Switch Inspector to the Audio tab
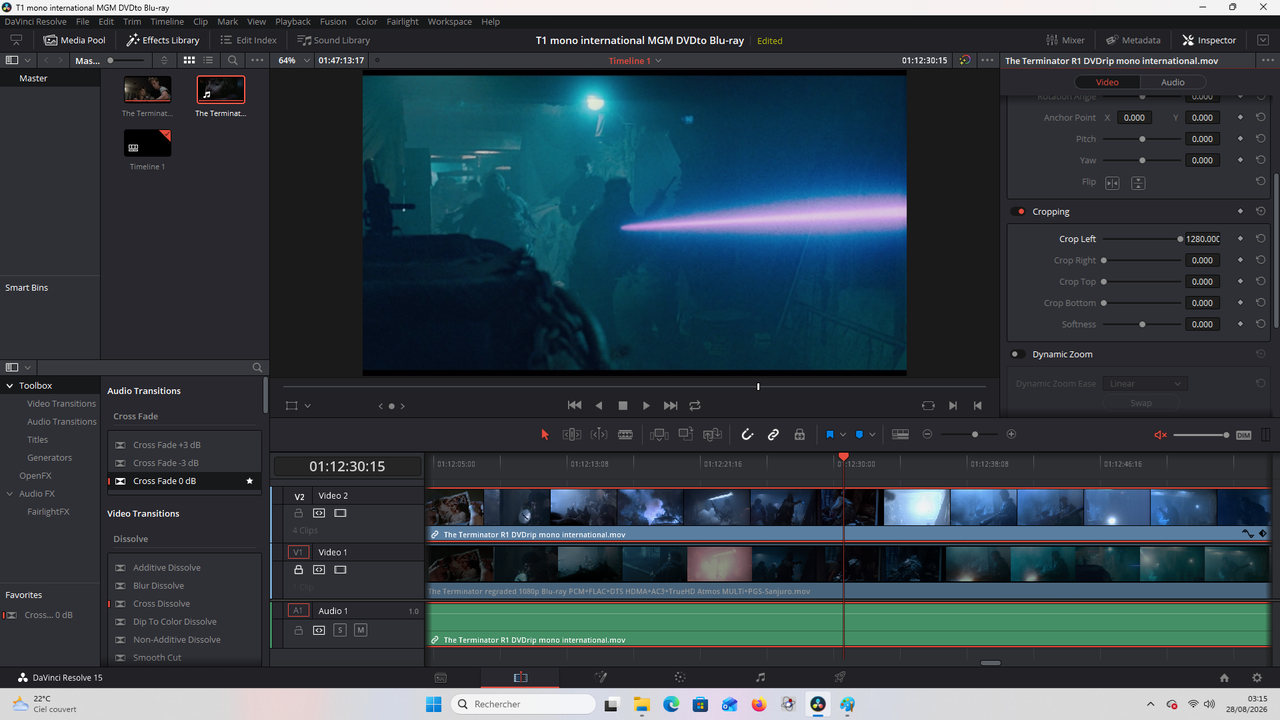 coord(1172,82)
